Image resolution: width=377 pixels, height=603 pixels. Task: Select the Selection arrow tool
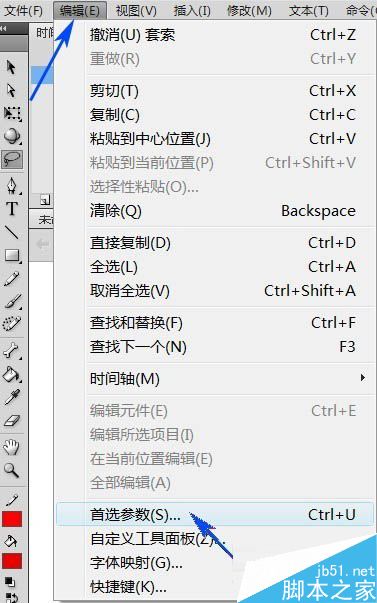tap(11, 67)
